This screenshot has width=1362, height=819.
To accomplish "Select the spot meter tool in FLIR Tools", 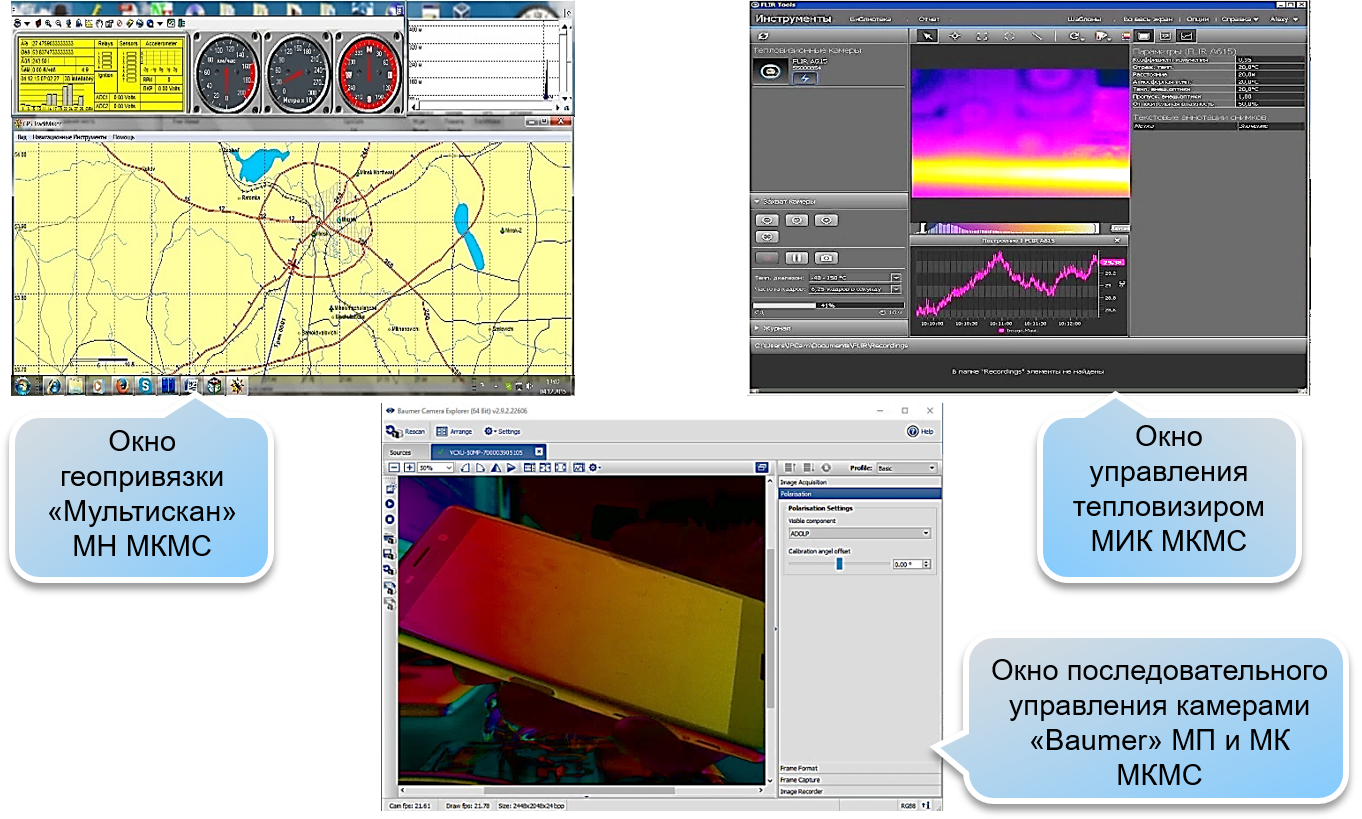I will (x=955, y=36).
